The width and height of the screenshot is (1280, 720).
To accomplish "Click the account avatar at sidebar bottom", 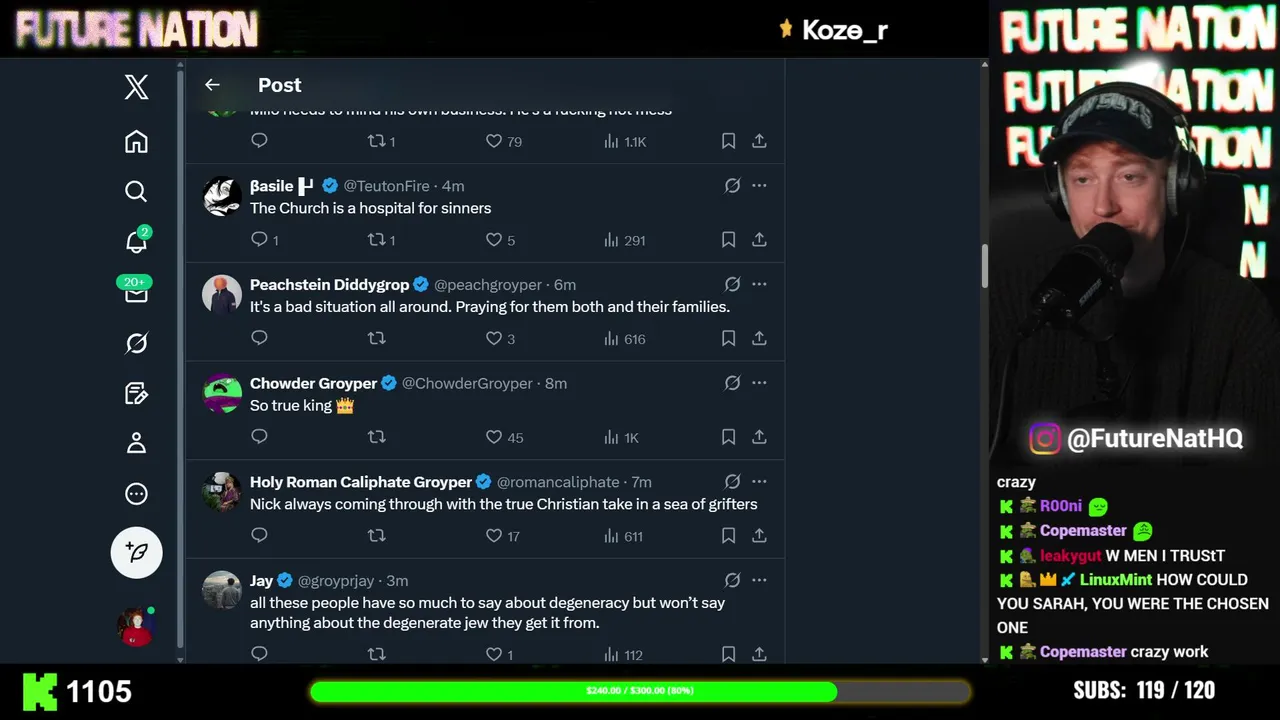I will (135, 627).
